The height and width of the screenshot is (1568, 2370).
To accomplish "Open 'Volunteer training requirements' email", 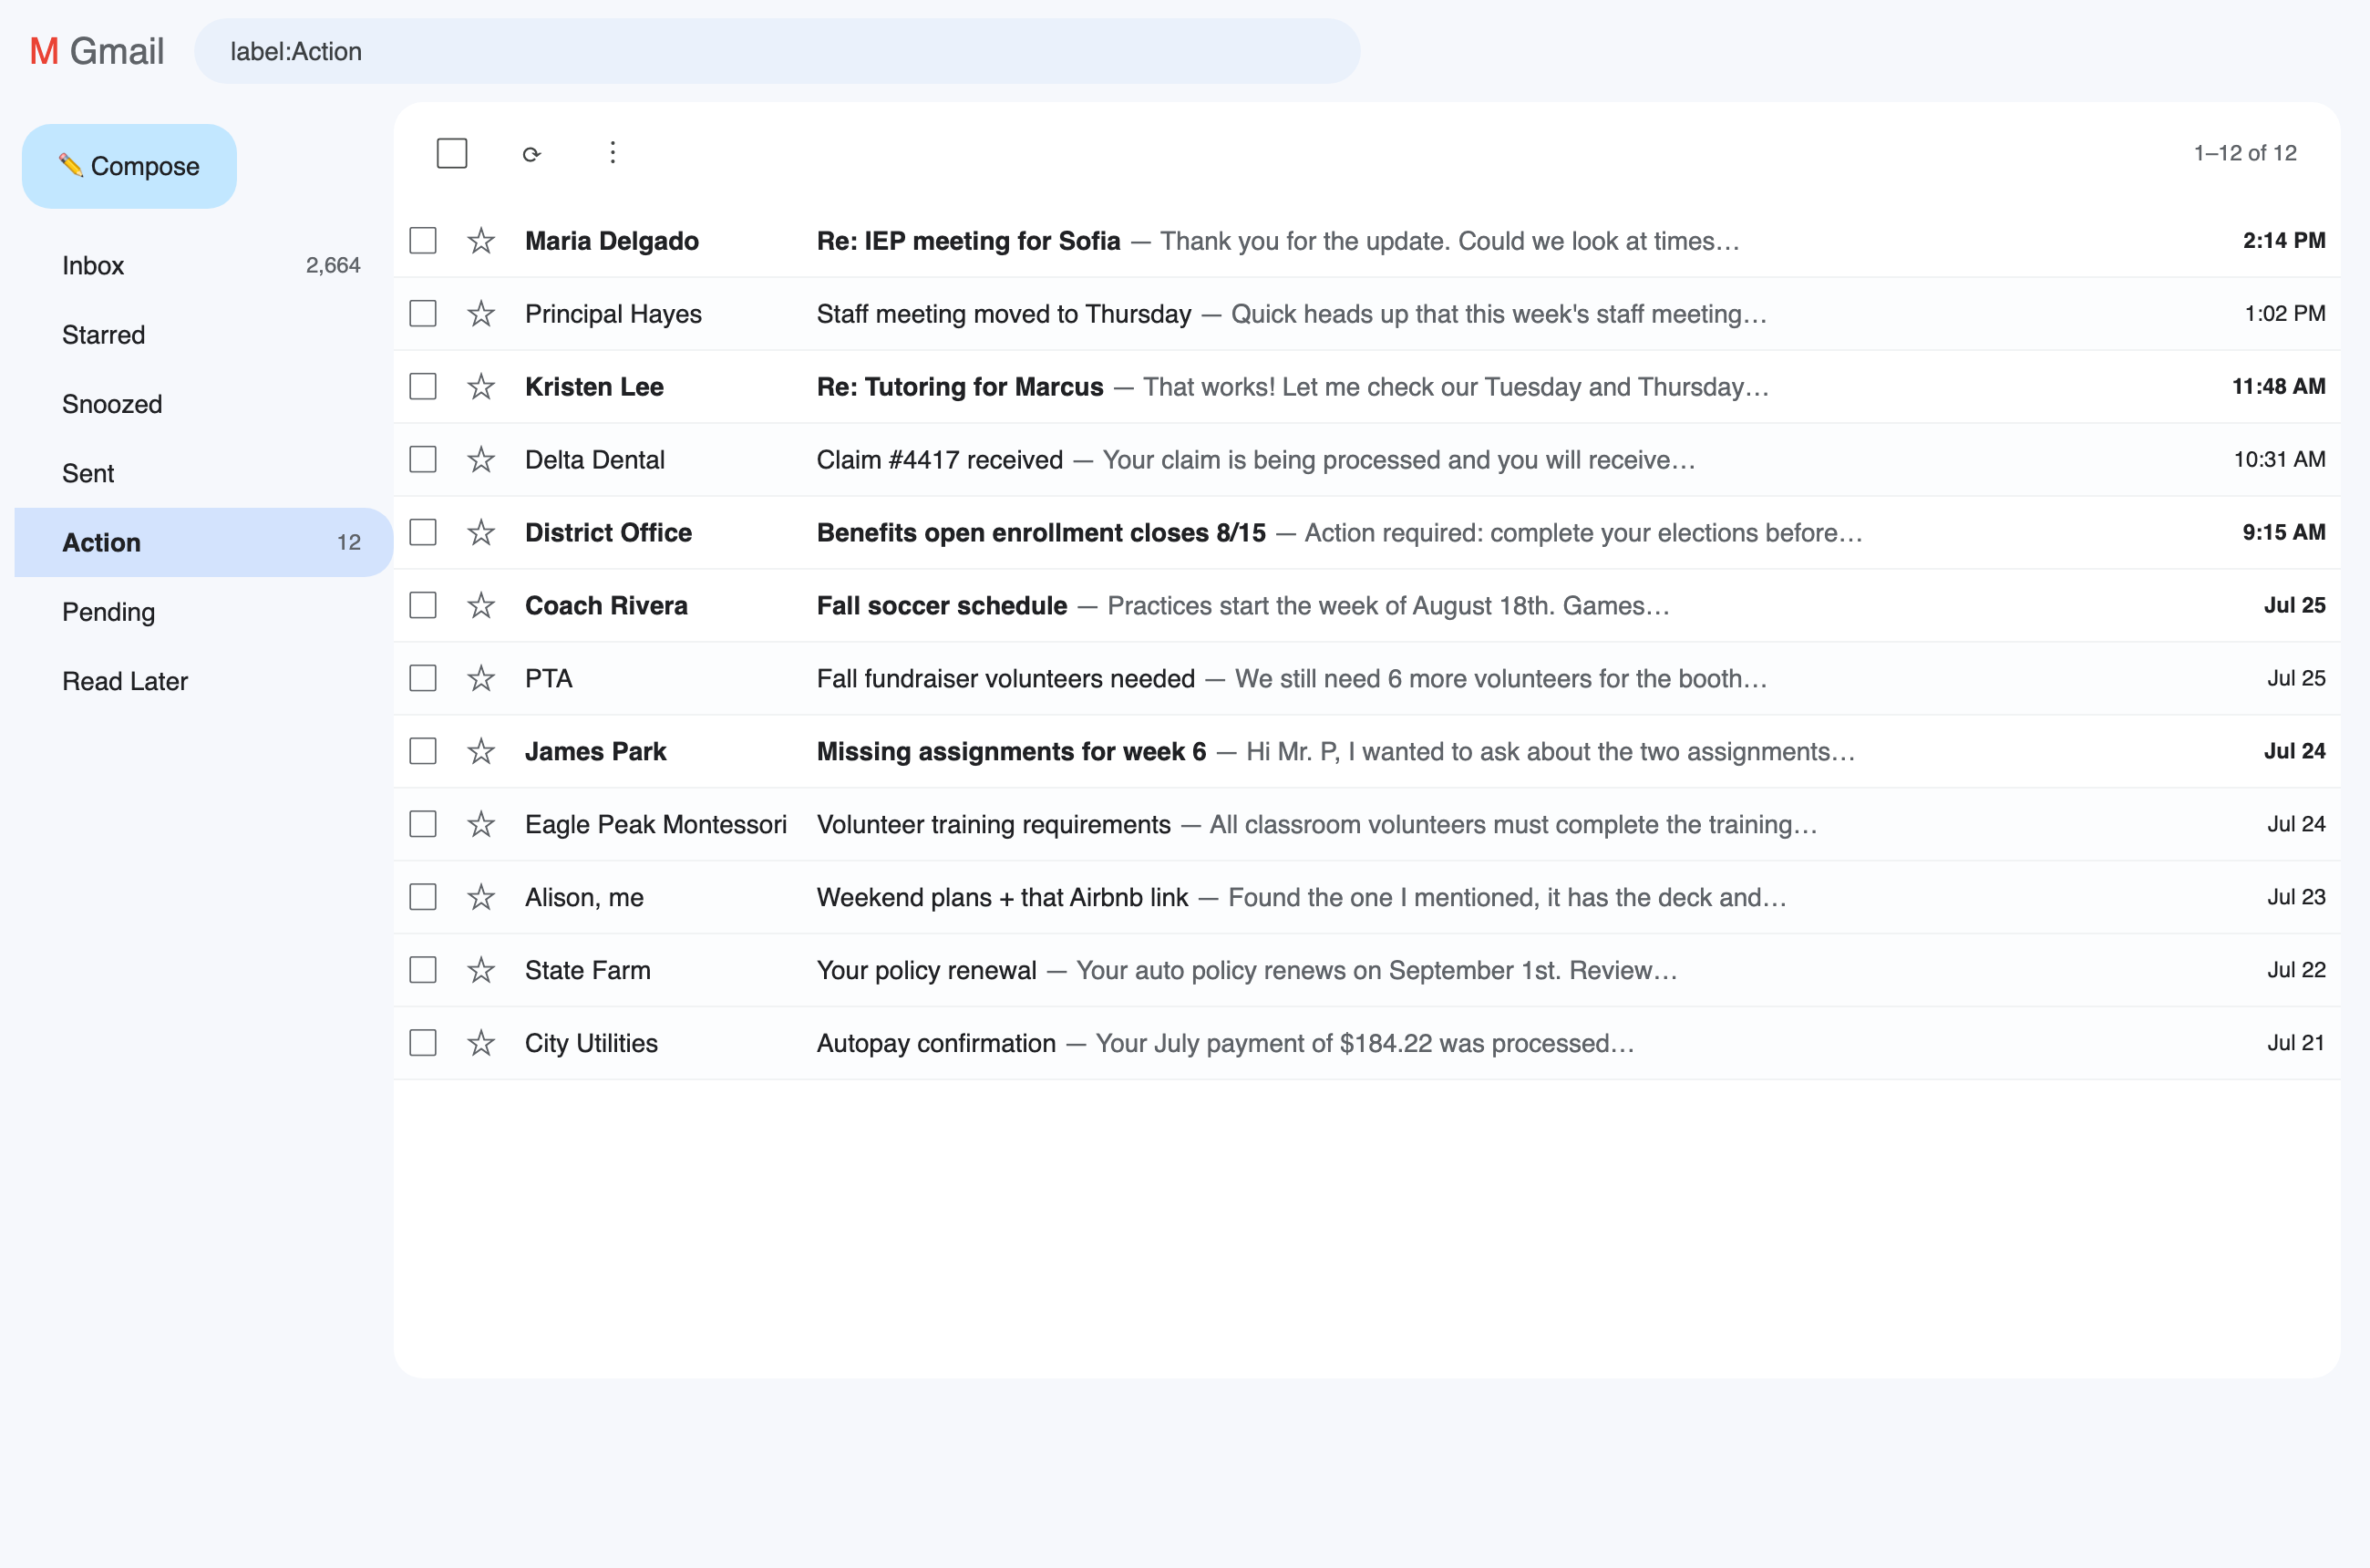I will (1366, 825).
